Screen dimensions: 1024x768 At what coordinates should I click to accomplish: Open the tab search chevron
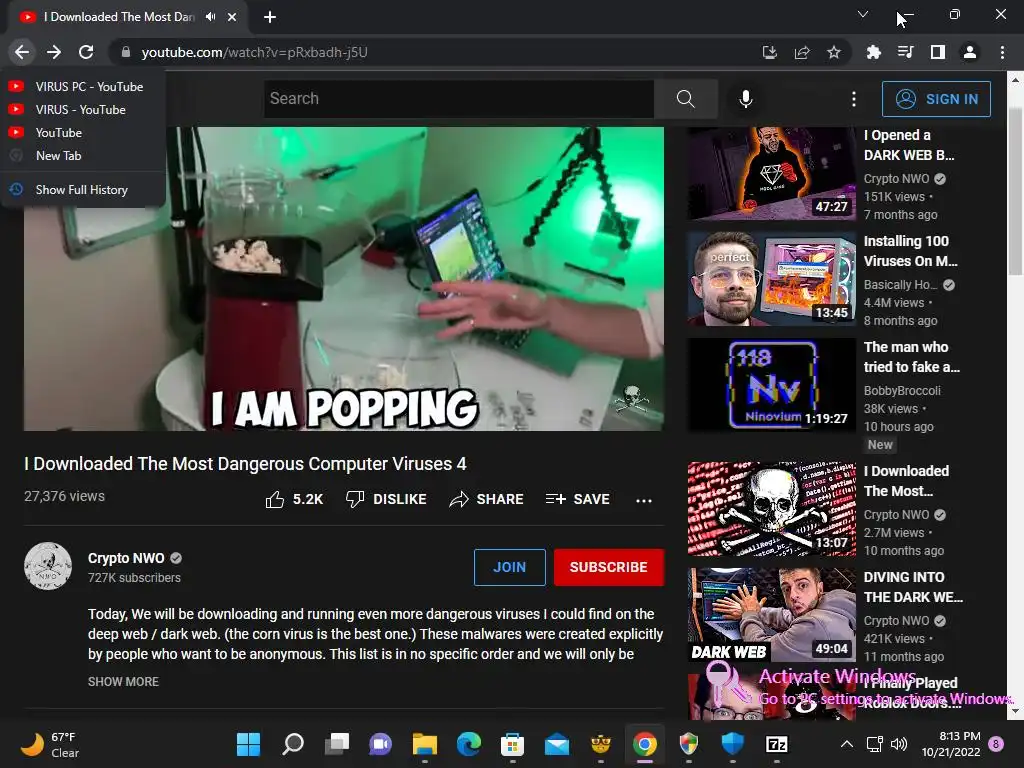[863, 14]
